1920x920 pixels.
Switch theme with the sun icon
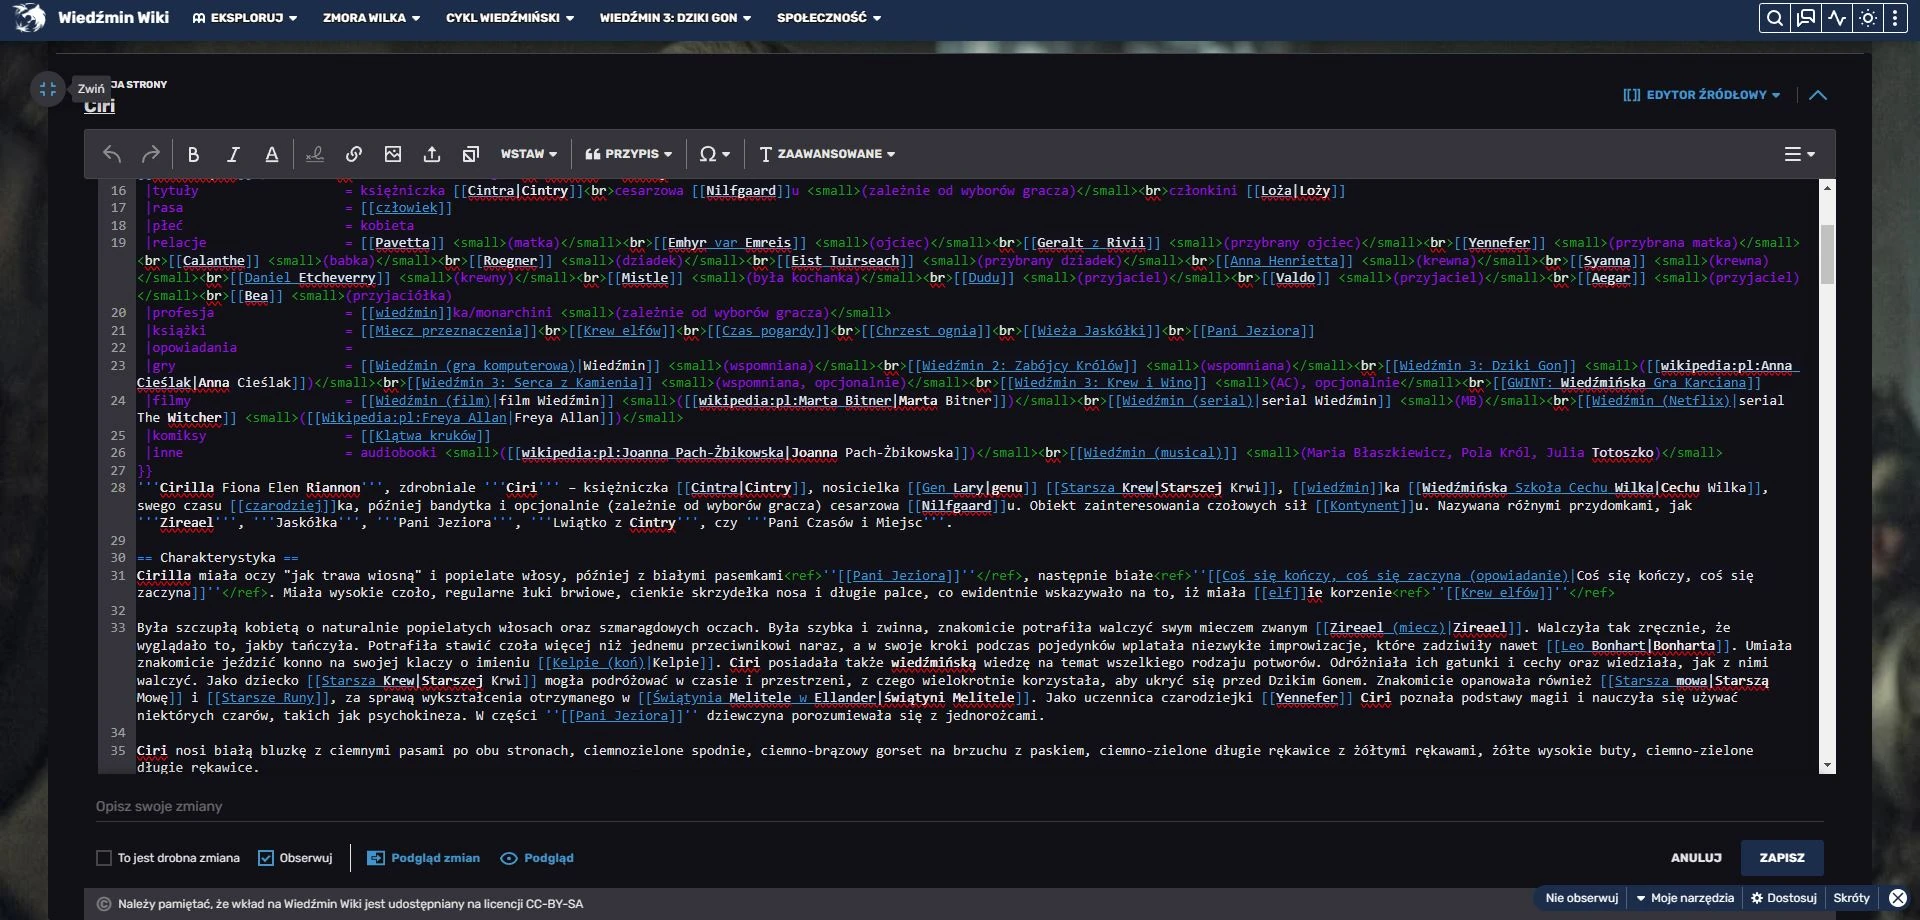(1867, 18)
